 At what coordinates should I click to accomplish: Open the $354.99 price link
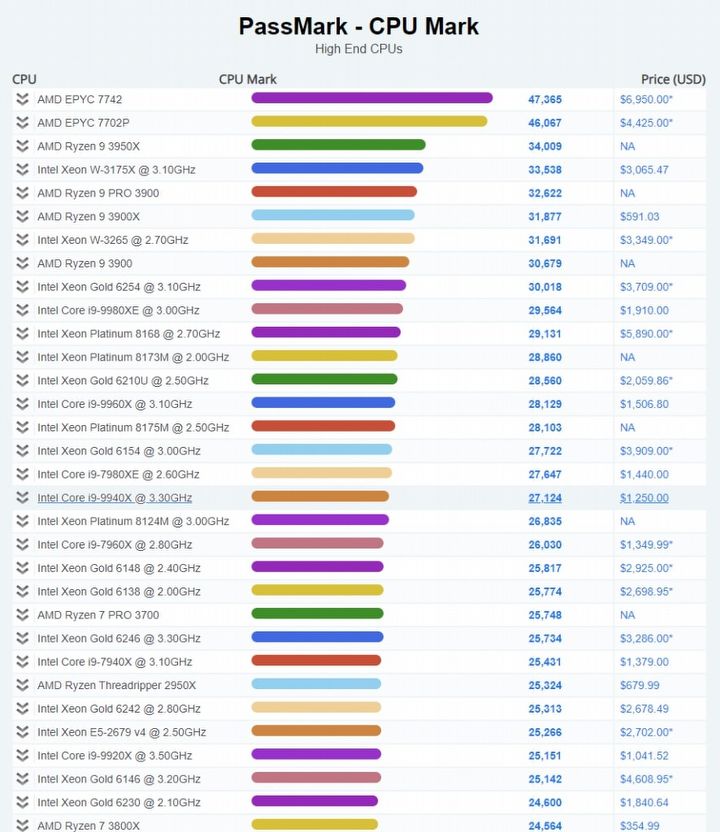639,826
